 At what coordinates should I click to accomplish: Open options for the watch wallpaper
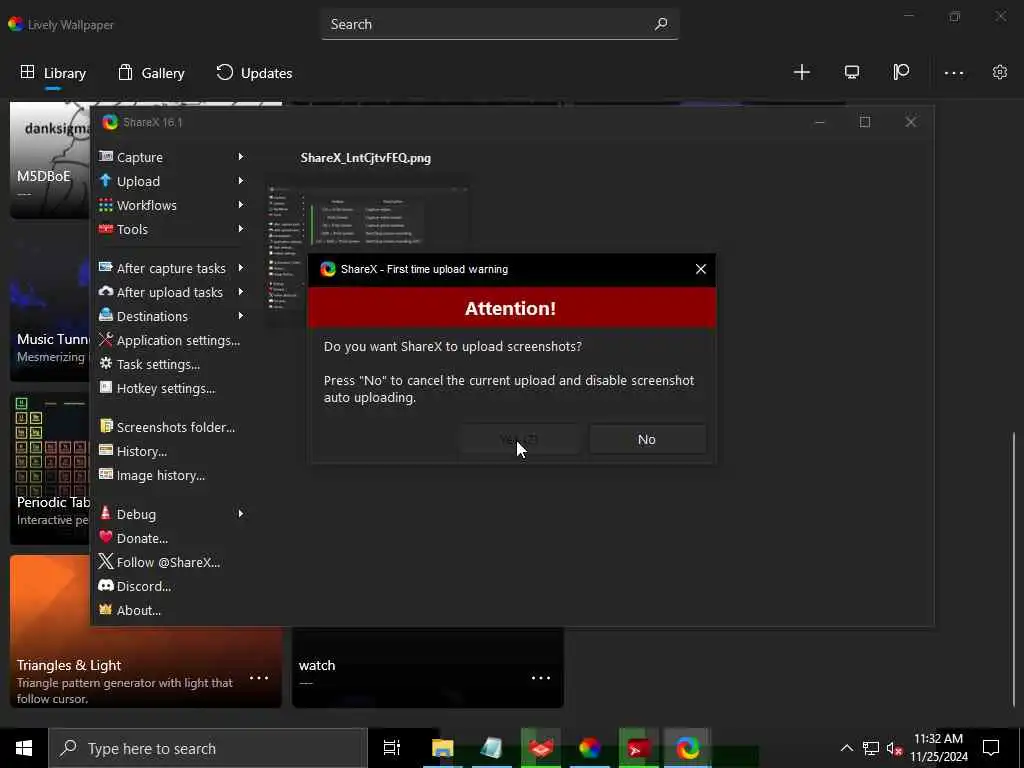click(541, 678)
